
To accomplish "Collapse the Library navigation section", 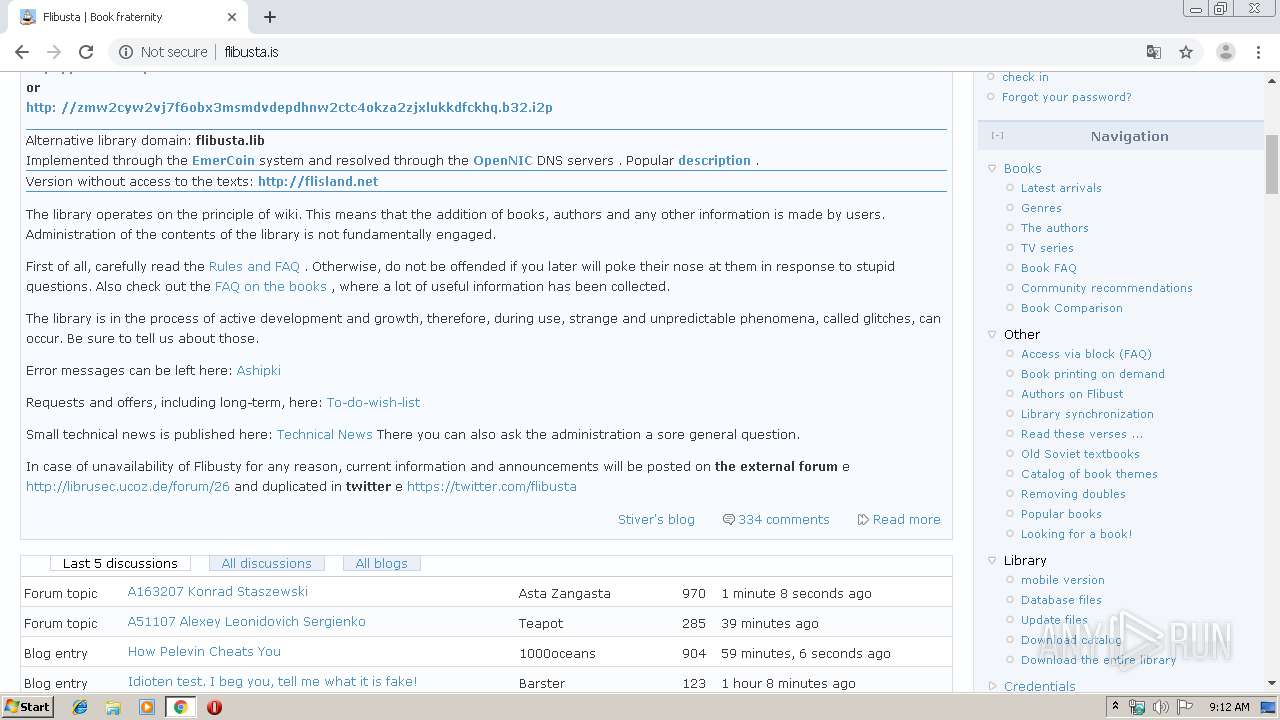I will tap(992, 561).
